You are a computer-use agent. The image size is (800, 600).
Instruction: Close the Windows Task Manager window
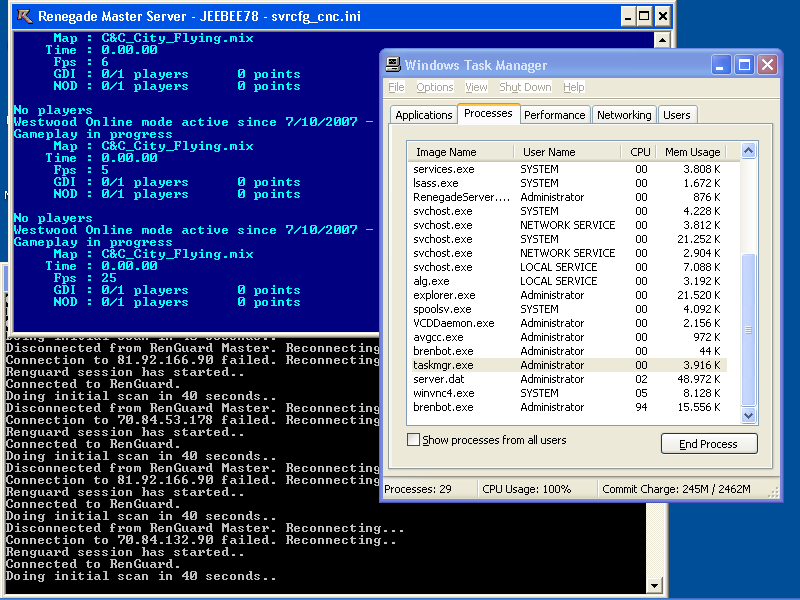[x=767, y=65]
